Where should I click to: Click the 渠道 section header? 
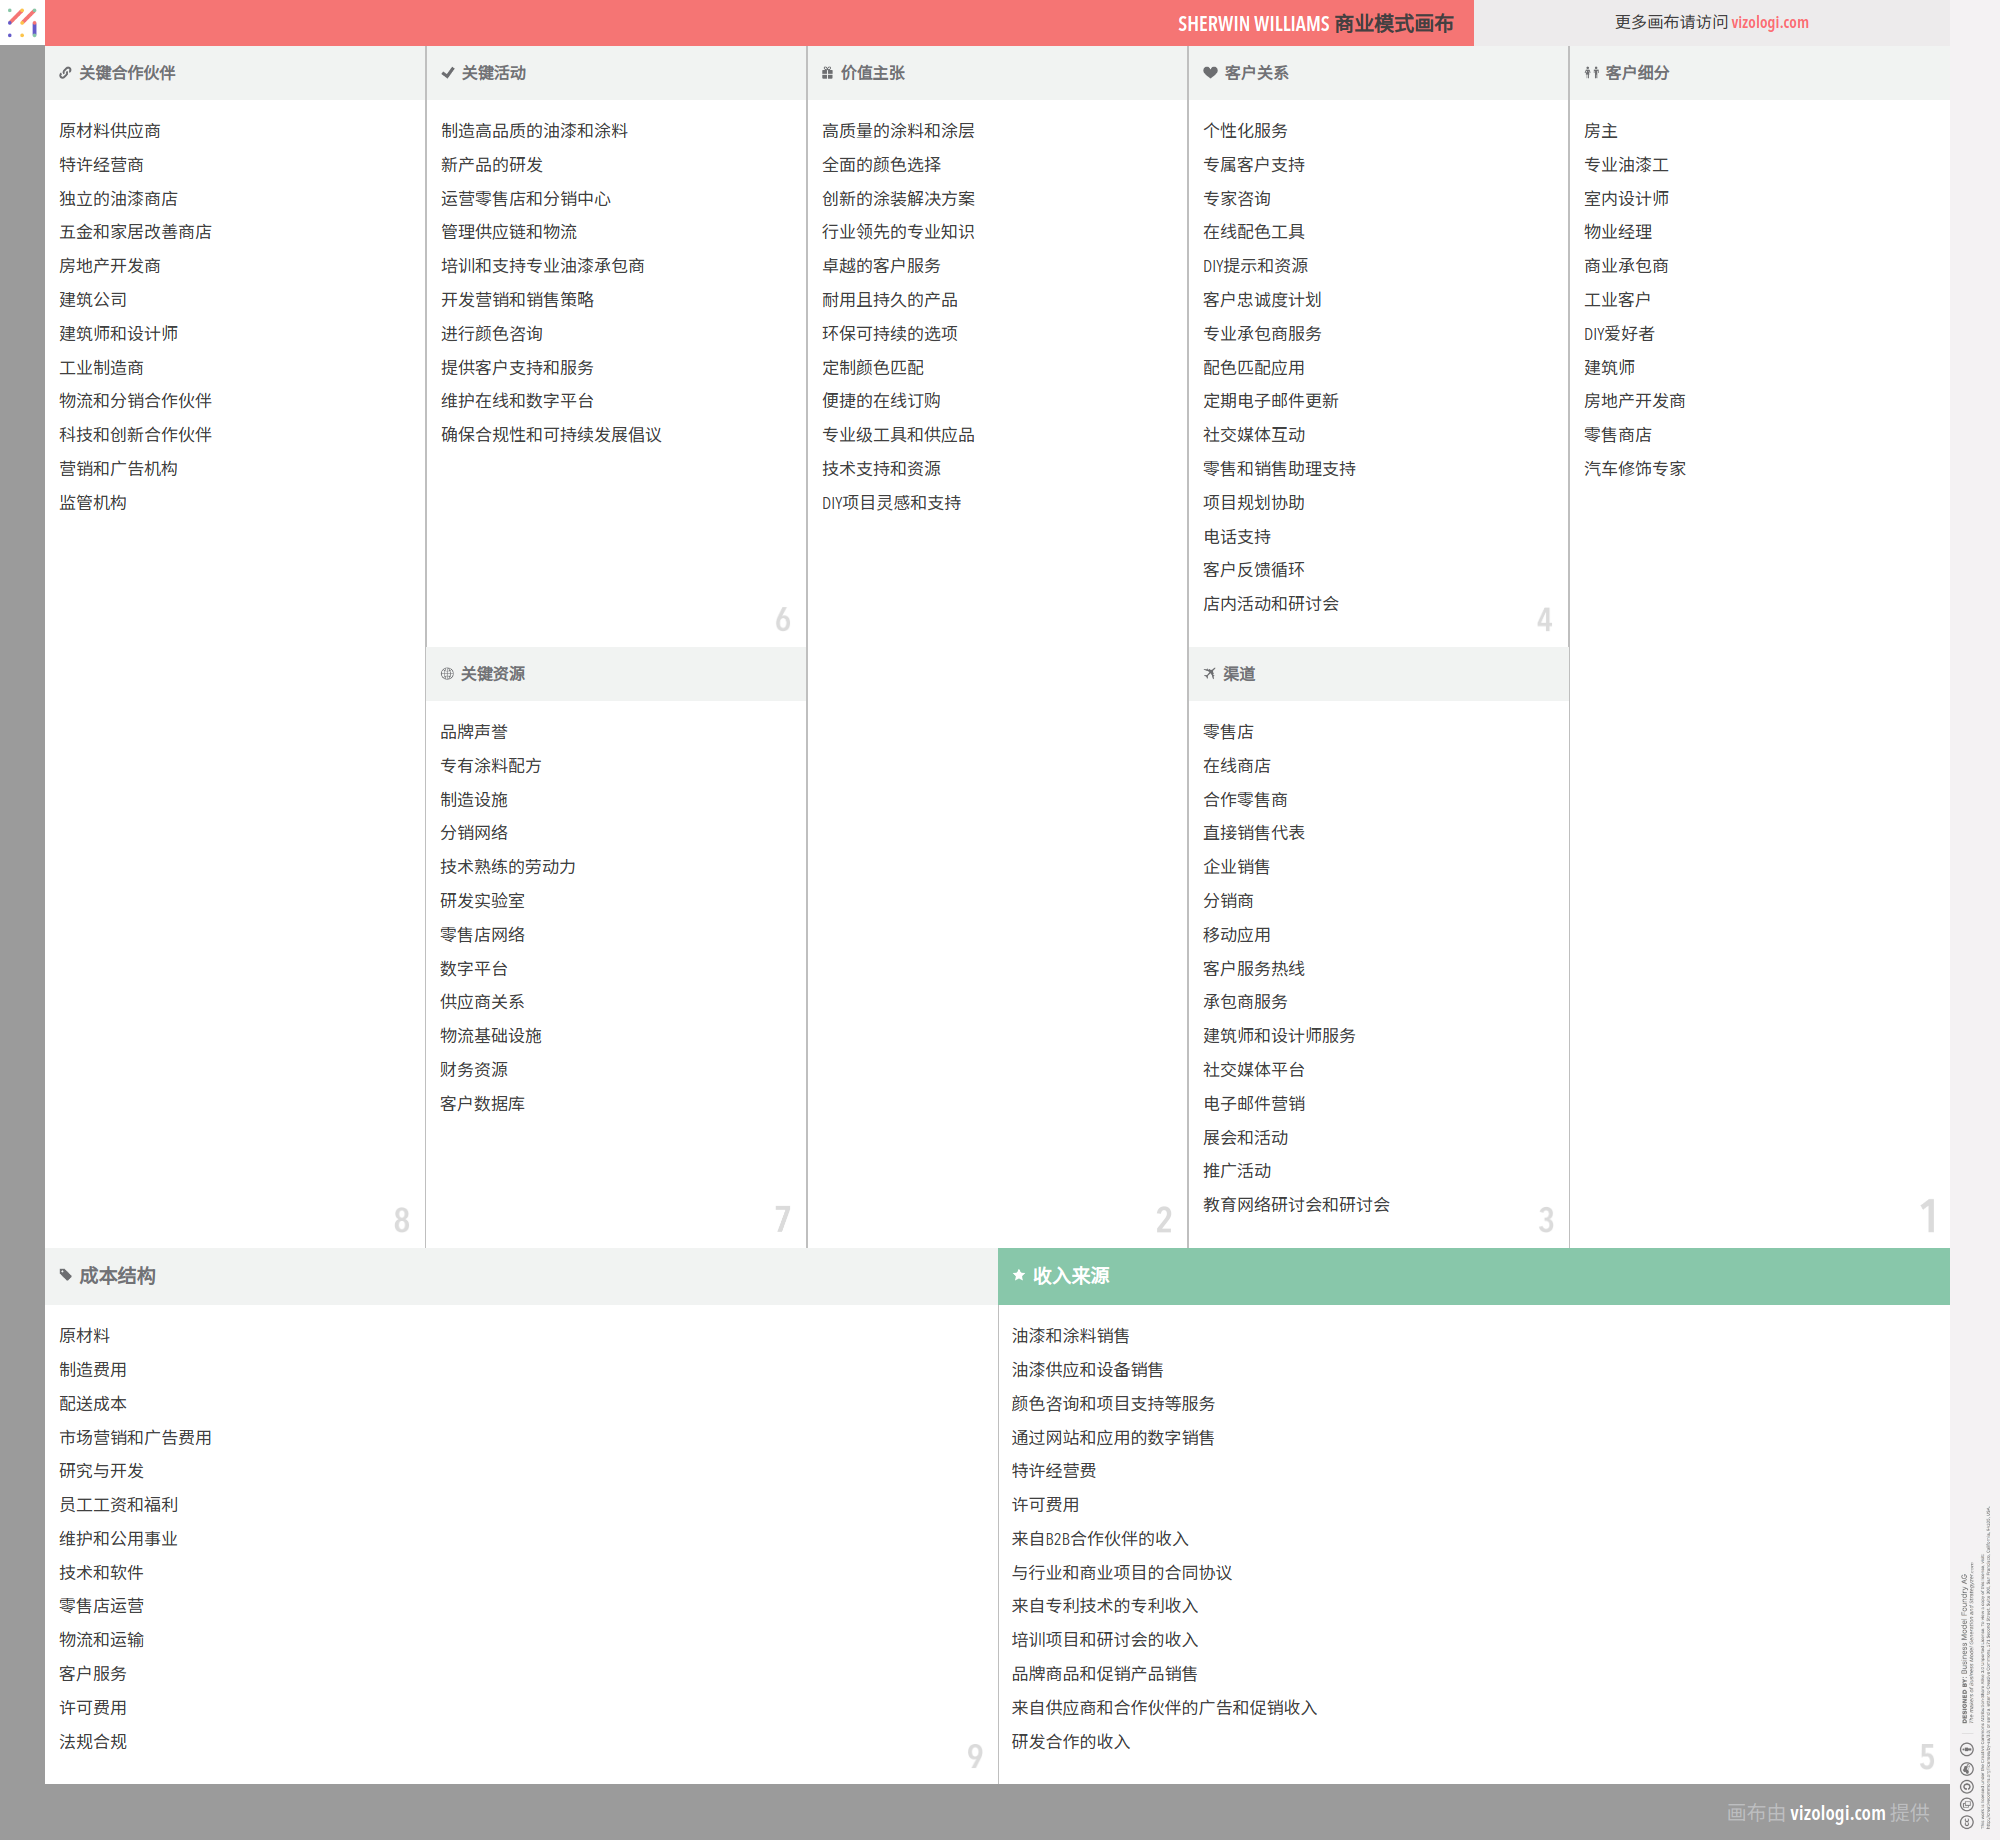tap(1239, 674)
